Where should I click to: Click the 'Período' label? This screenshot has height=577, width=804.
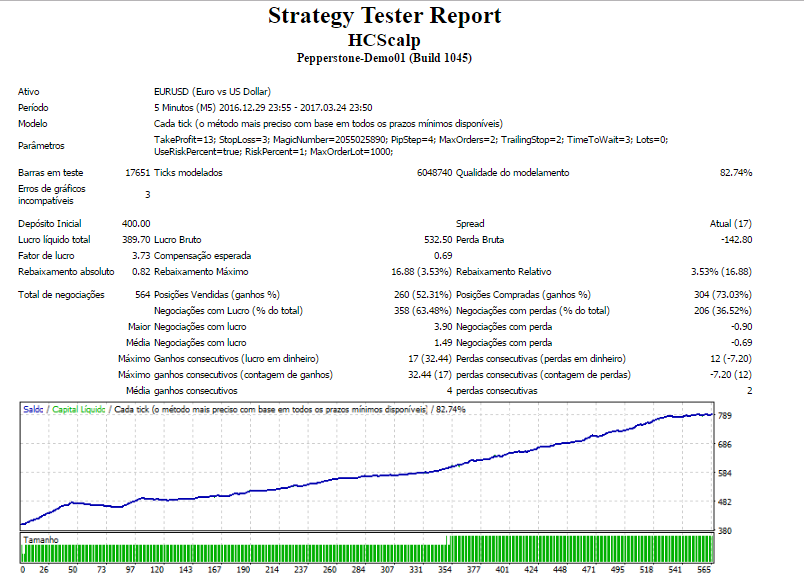(x=33, y=108)
